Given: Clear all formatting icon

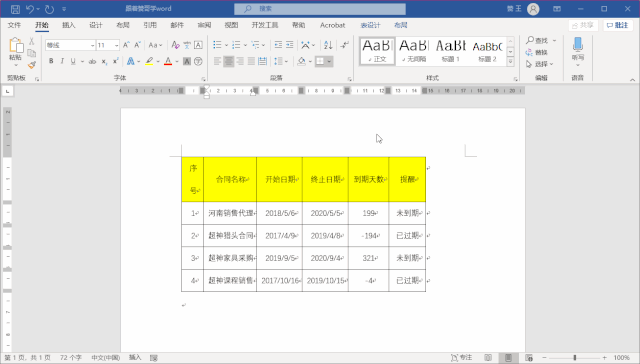Looking at the screenshot, I should coord(176,45).
